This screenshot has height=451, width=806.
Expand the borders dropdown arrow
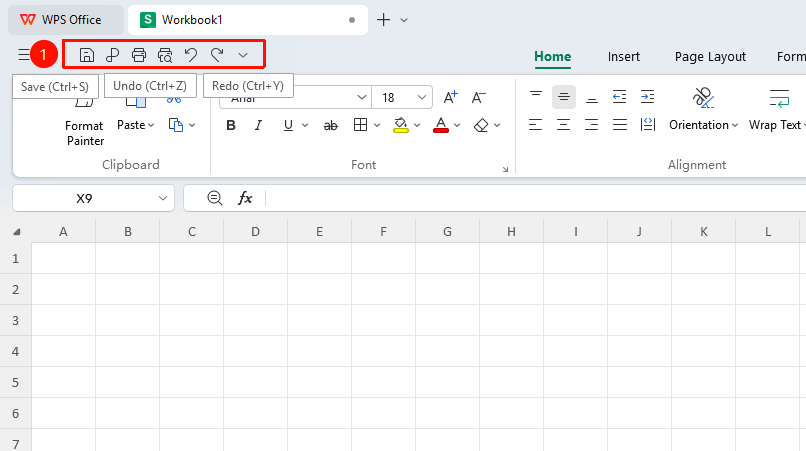click(x=377, y=125)
